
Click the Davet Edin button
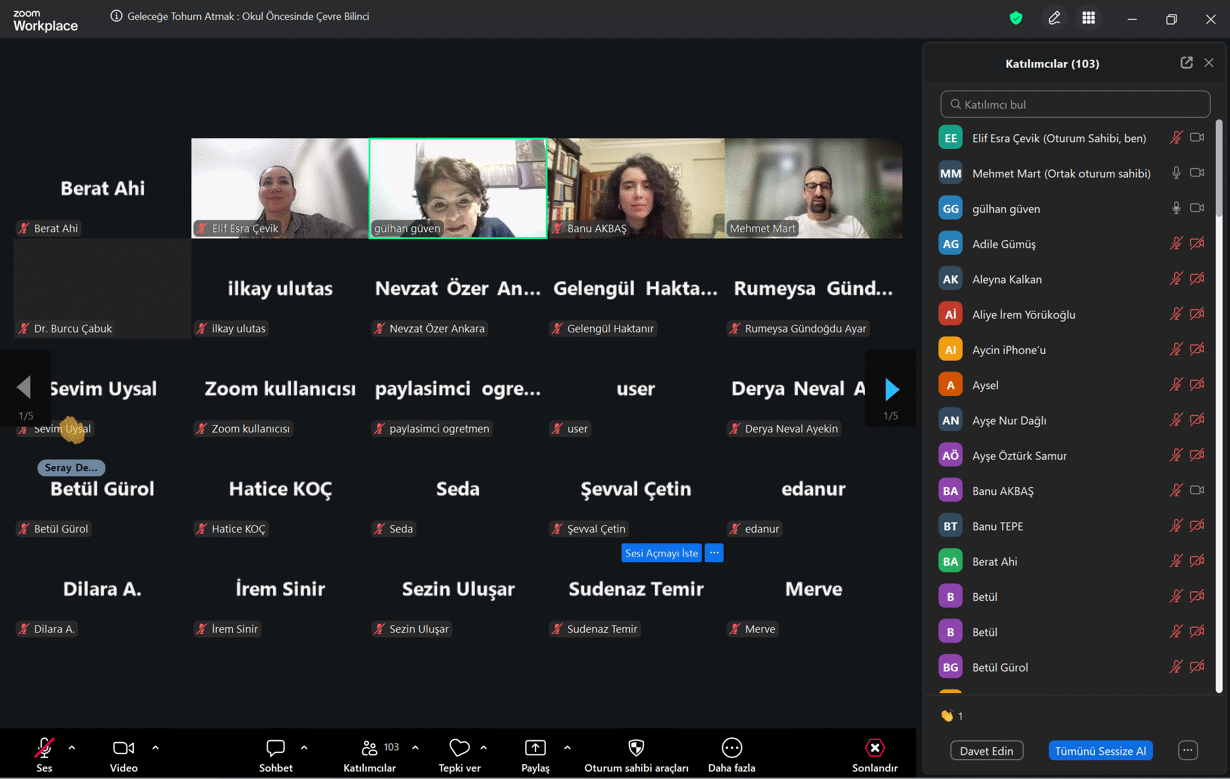[x=987, y=751]
